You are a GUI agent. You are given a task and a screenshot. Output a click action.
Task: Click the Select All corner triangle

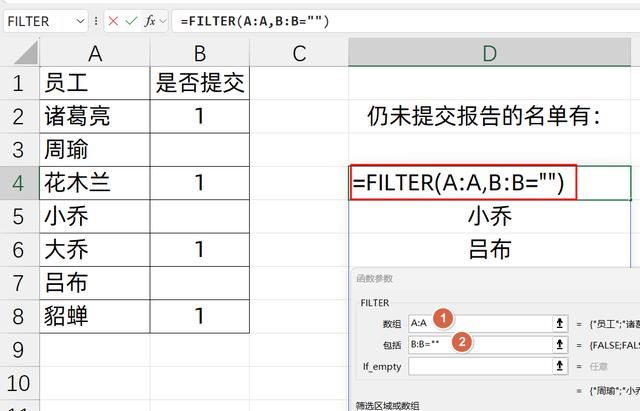click(x=25, y=53)
